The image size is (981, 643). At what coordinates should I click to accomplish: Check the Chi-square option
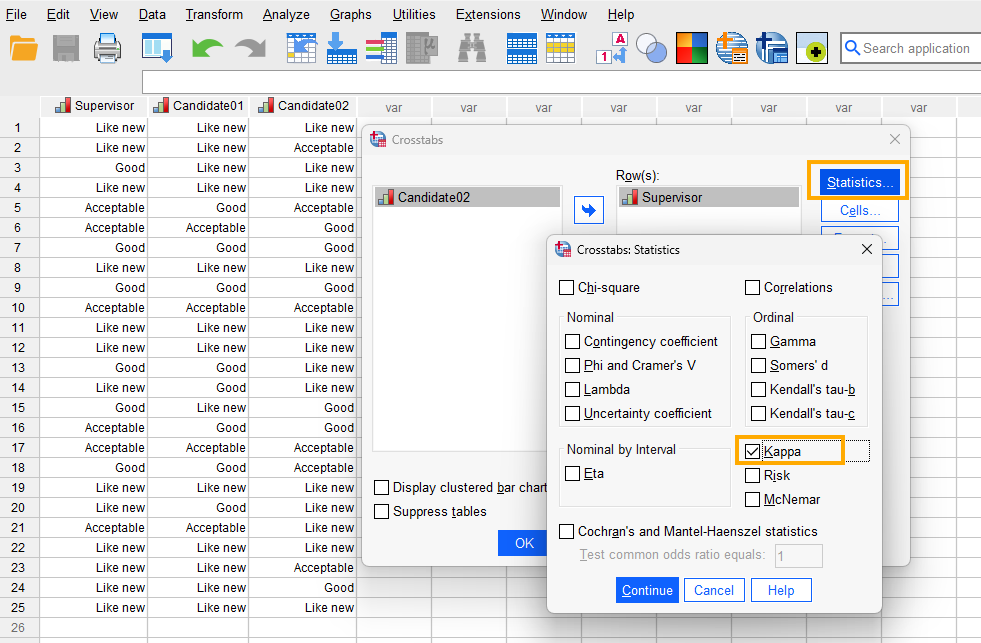click(569, 287)
